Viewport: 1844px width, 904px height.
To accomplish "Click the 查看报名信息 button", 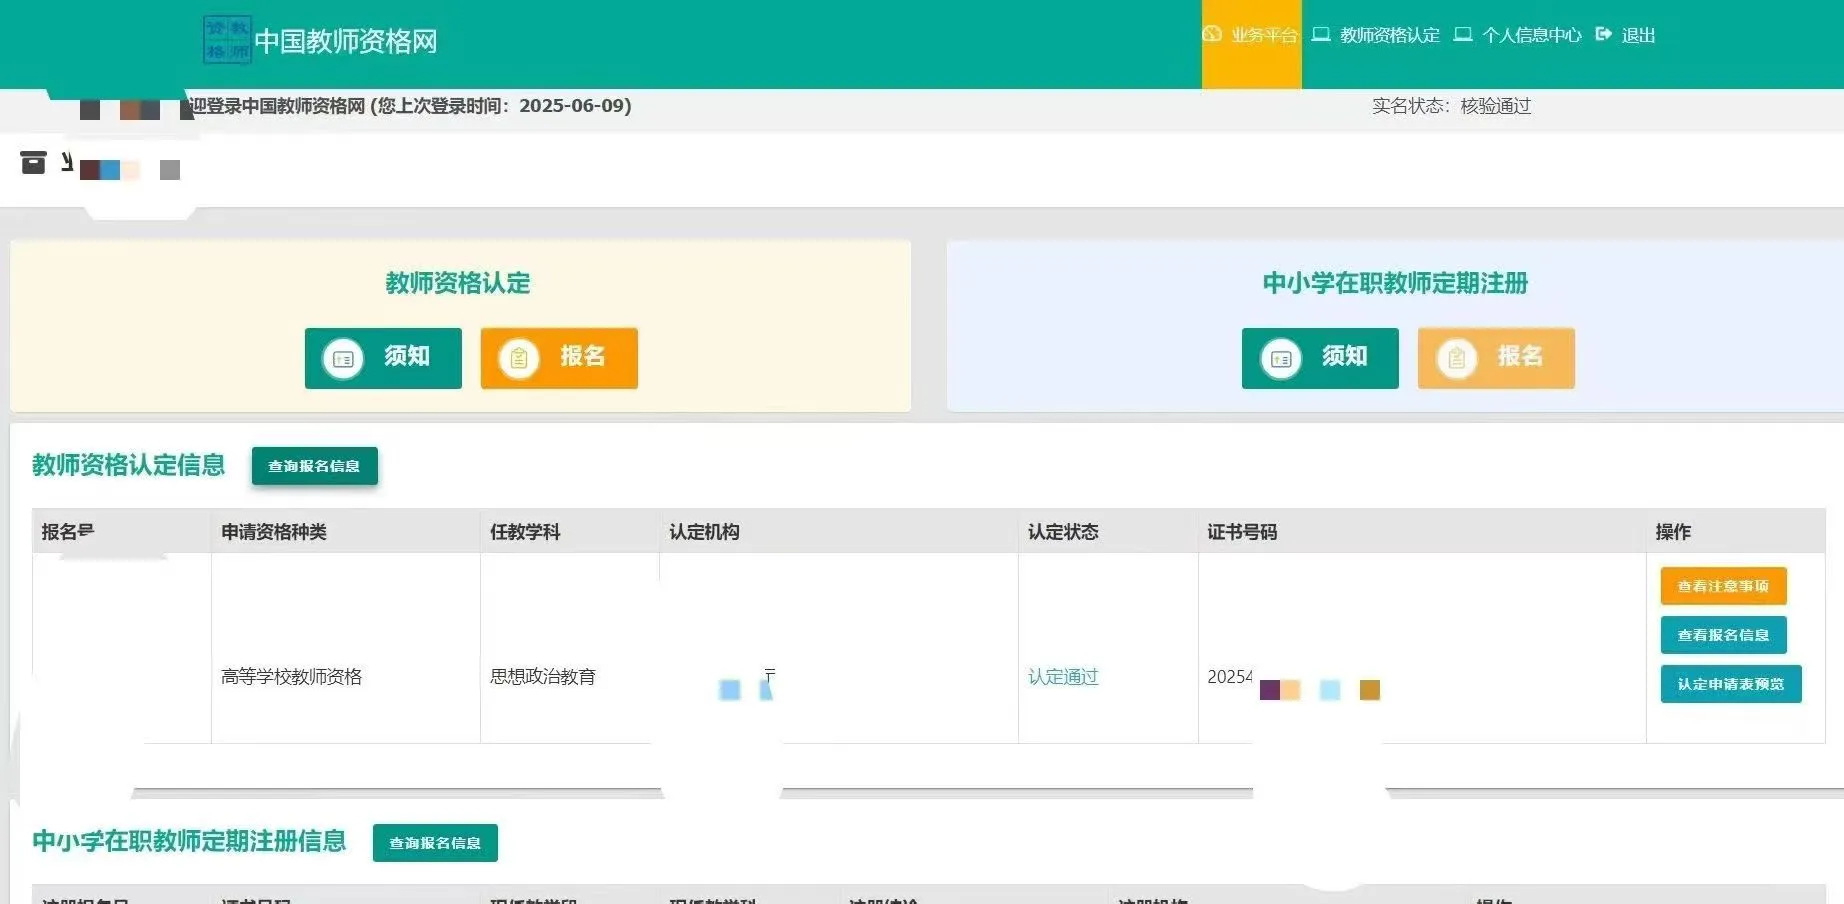I will click(1724, 635).
